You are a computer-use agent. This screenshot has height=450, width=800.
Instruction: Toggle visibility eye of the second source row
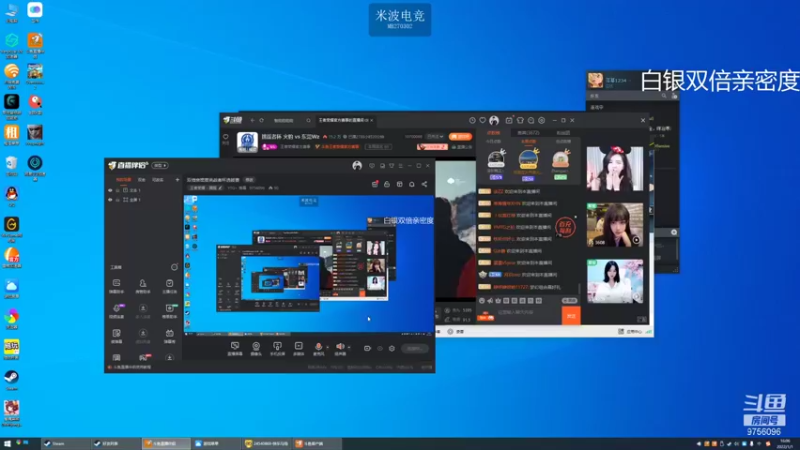tap(110, 200)
